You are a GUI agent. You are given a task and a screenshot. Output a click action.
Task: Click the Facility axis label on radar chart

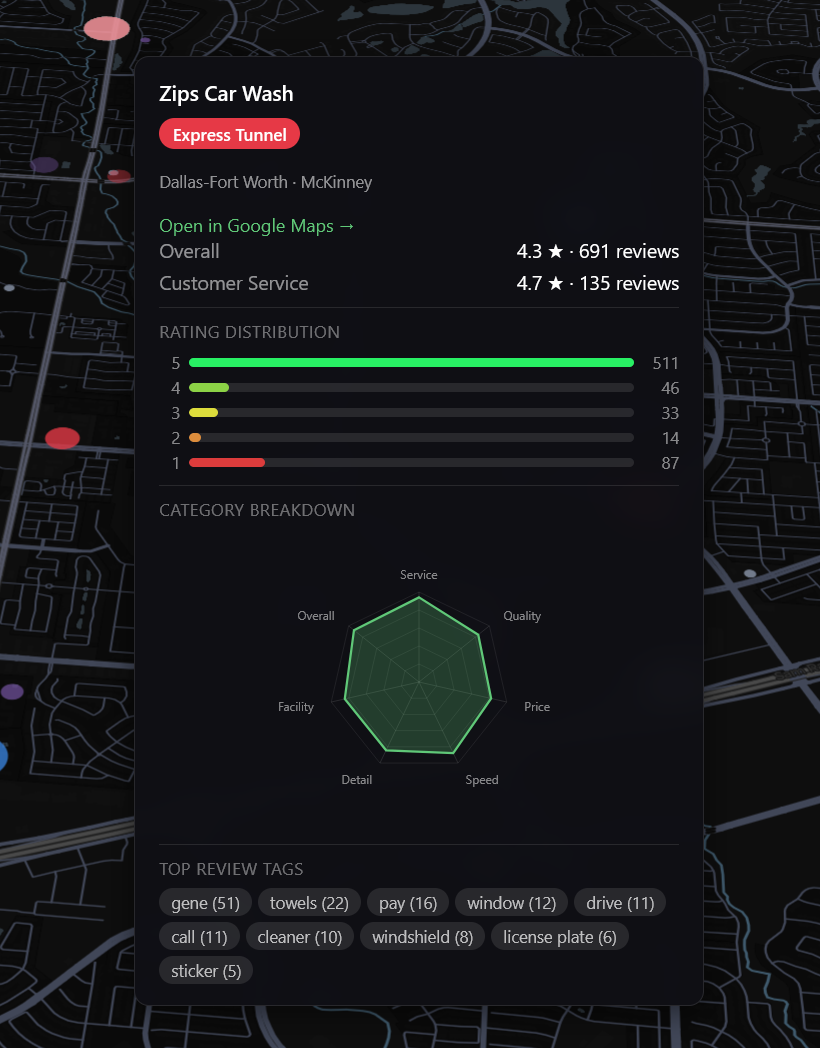point(295,706)
